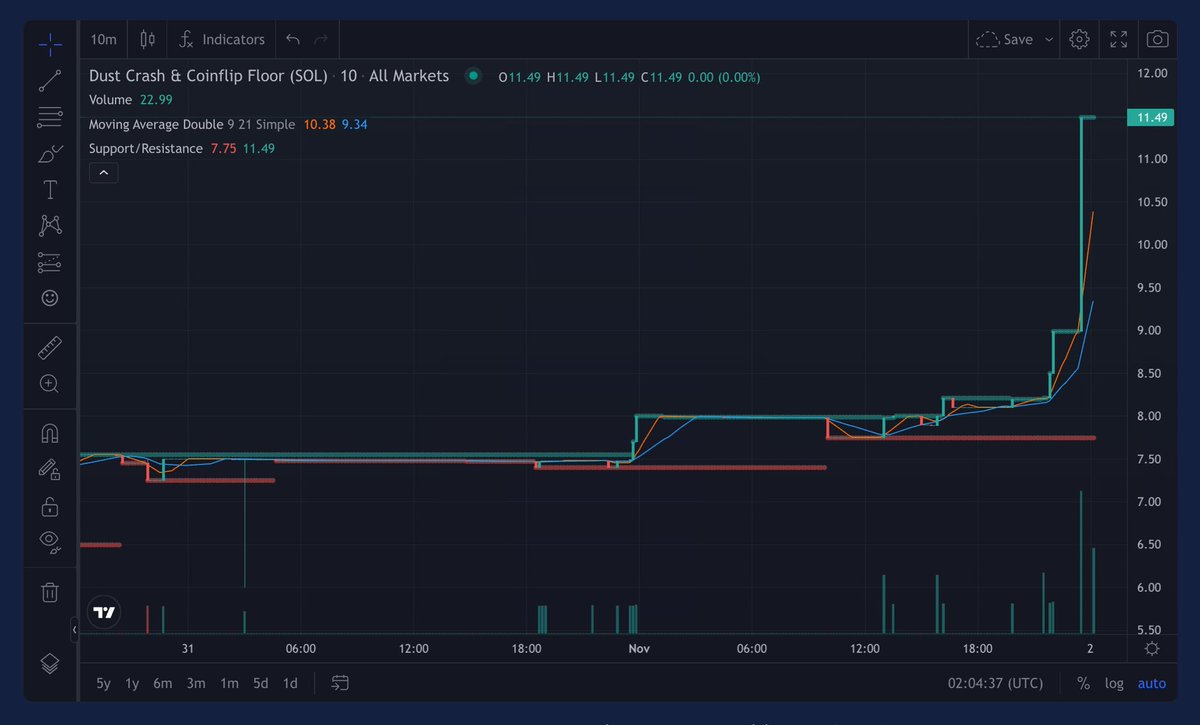Select the brush drawing tool
The height and width of the screenshot is (725, 1200).
point(50,154)
